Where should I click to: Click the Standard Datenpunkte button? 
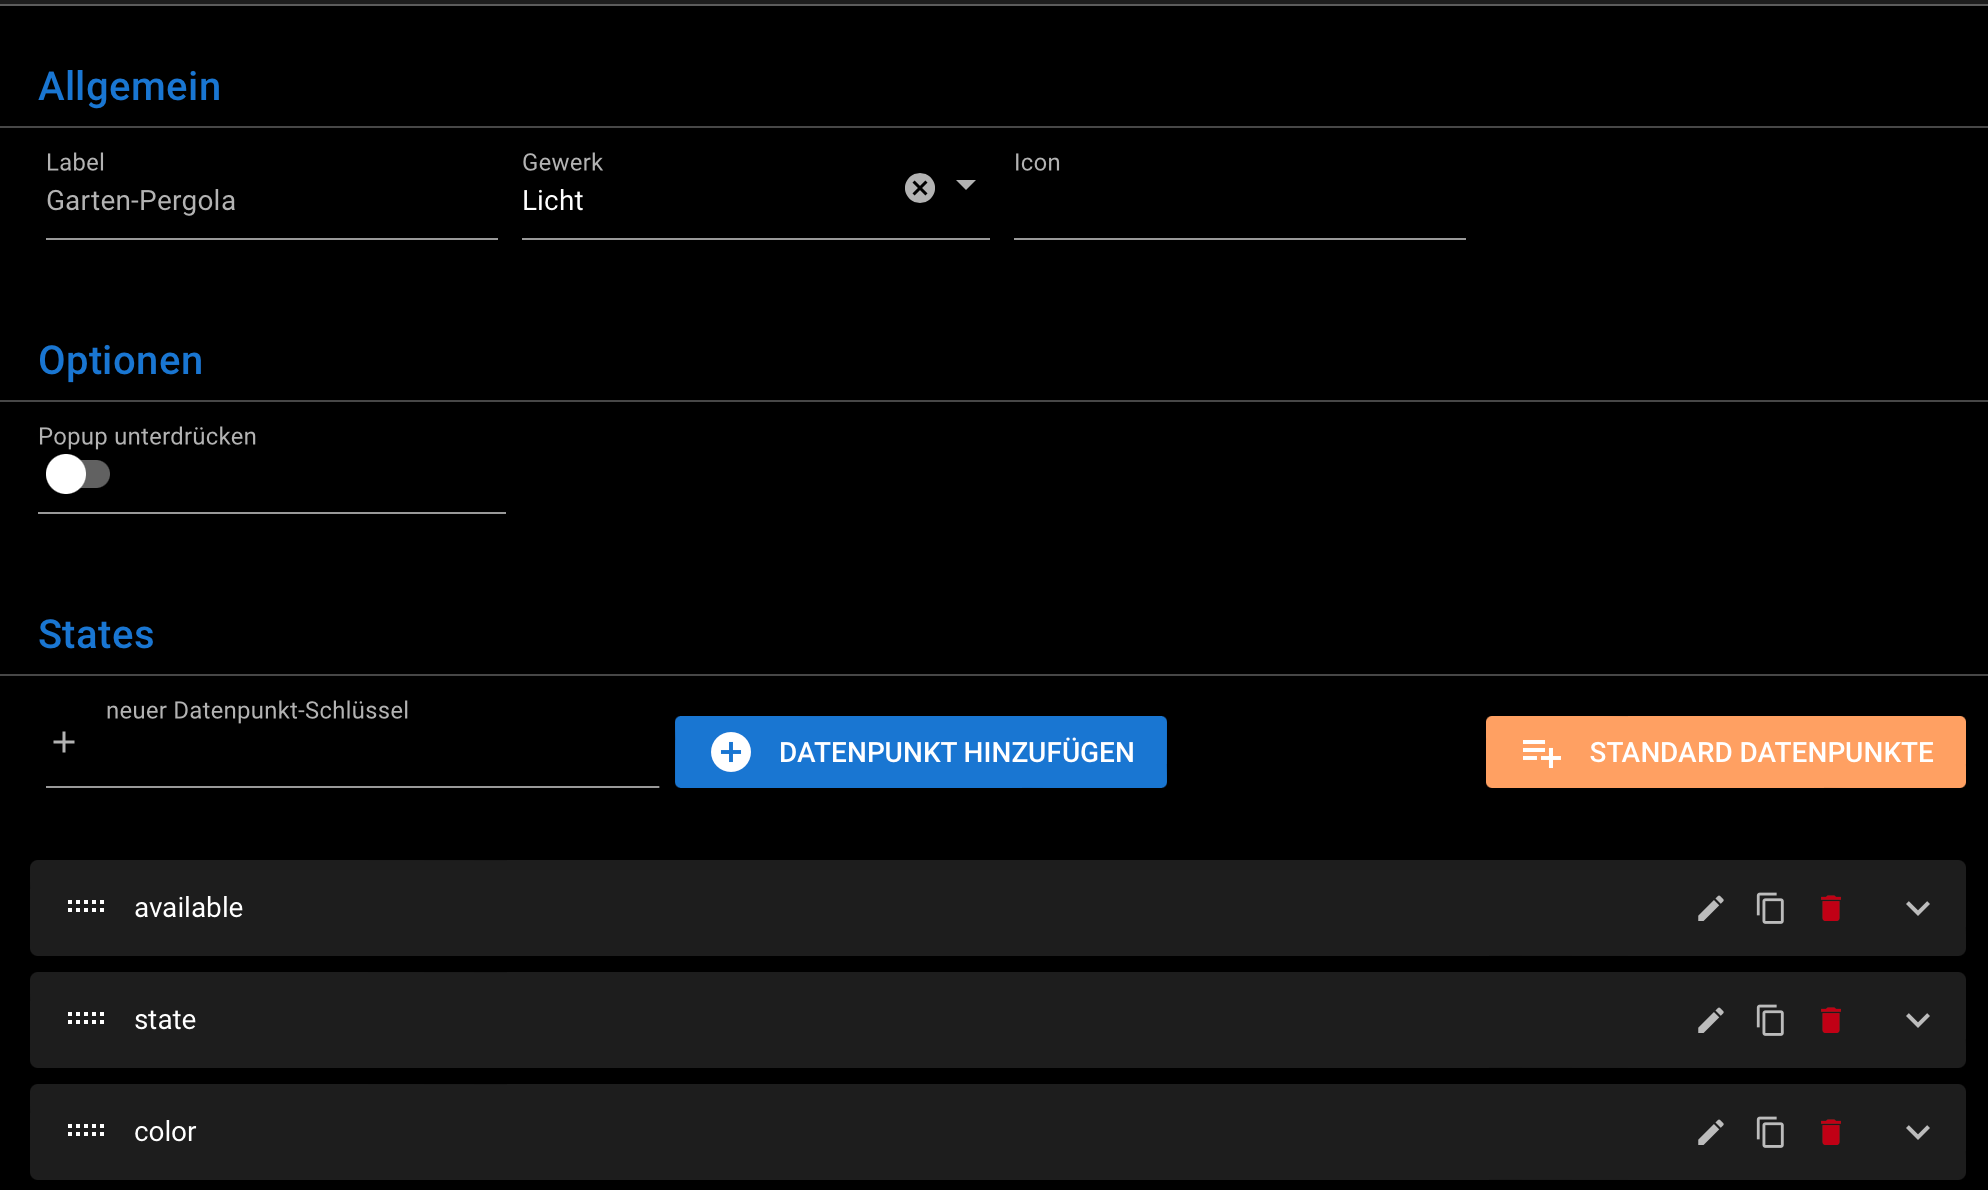1725,752
